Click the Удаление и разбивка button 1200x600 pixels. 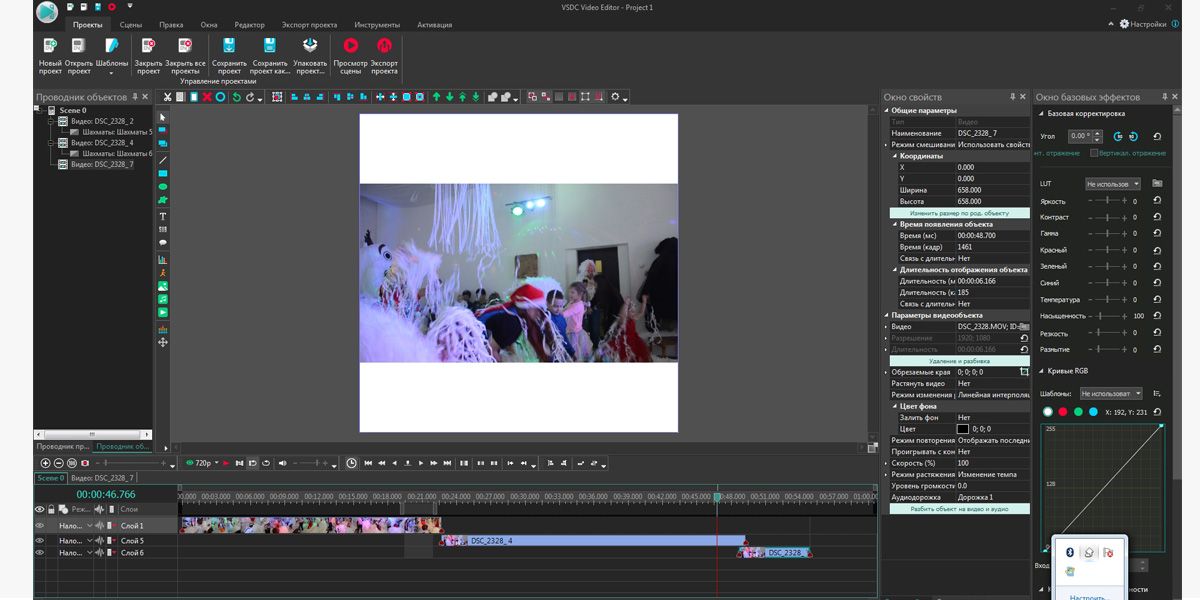[958, 361]
